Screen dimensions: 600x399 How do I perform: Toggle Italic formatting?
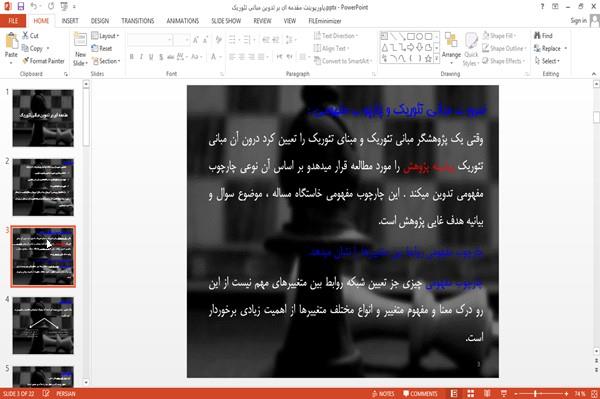[x=141, y=57]
